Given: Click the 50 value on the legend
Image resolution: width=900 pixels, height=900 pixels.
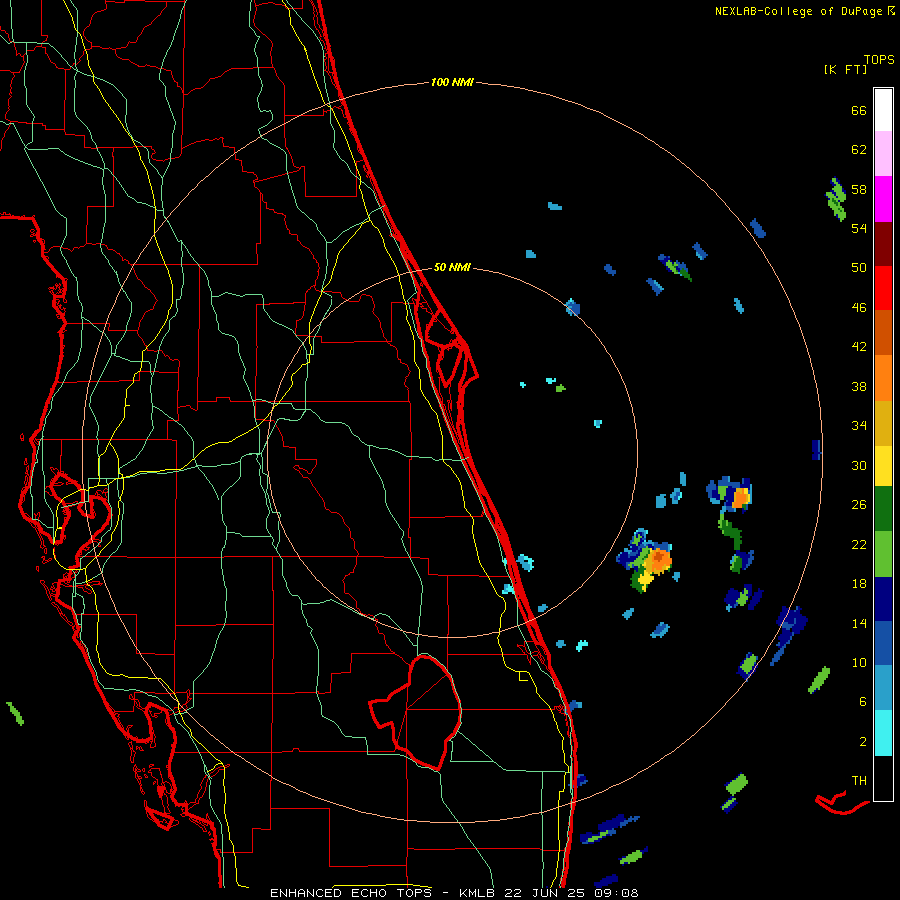Looking at the screenshot, I should tap(859, 268).
